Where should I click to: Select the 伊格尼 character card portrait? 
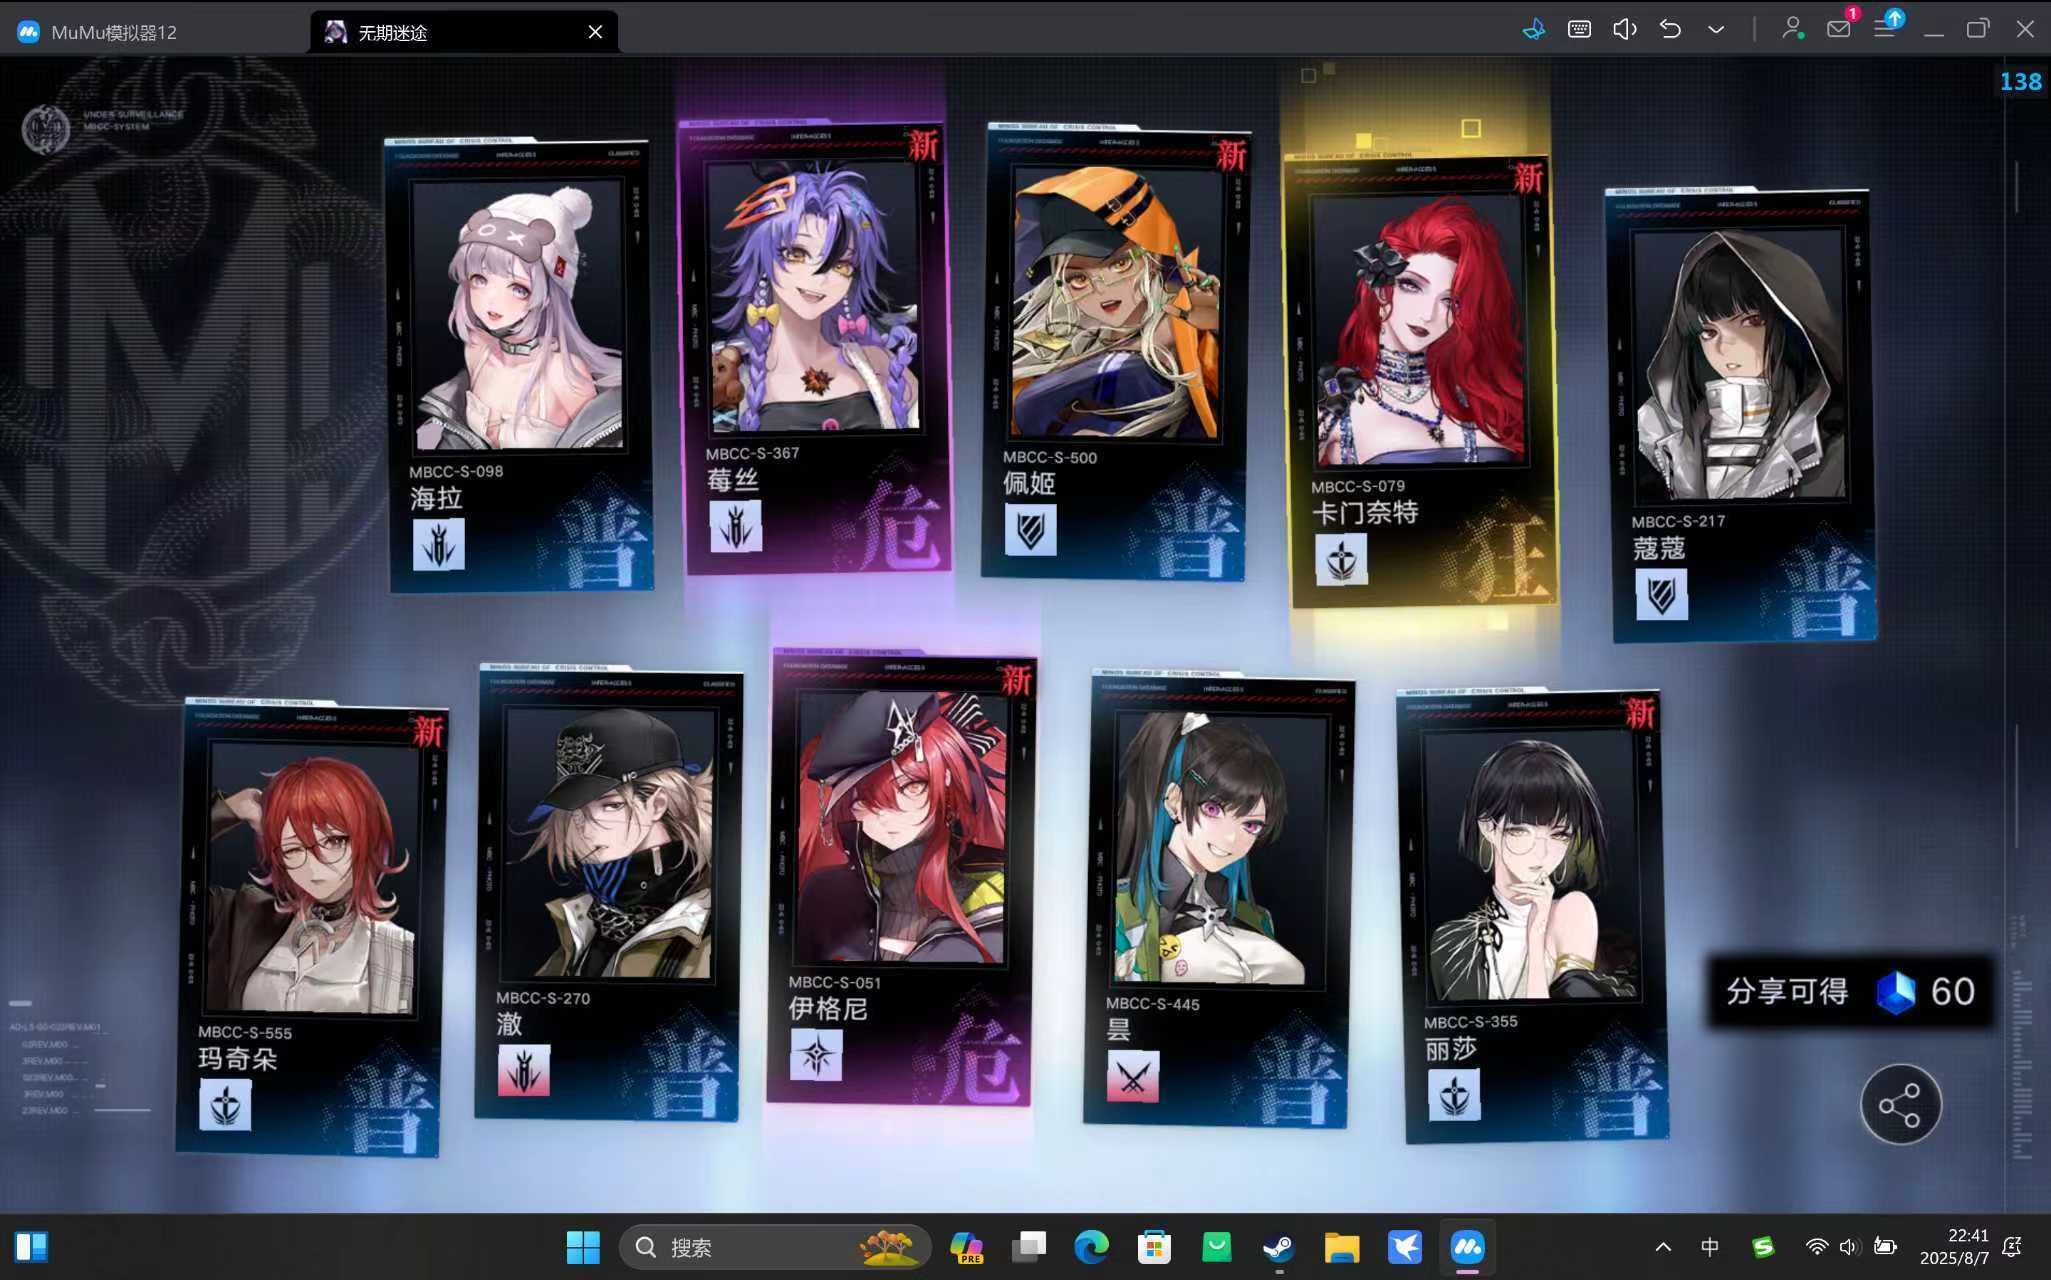tap(900, 827)
